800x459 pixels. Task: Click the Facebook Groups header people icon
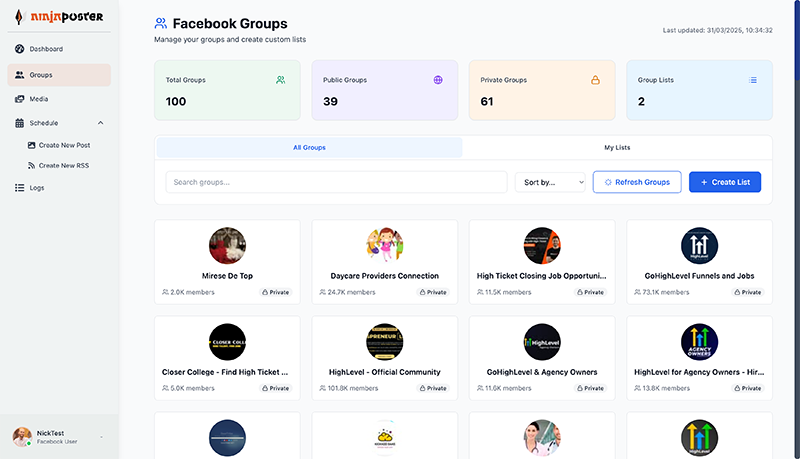tap(161, 23)
